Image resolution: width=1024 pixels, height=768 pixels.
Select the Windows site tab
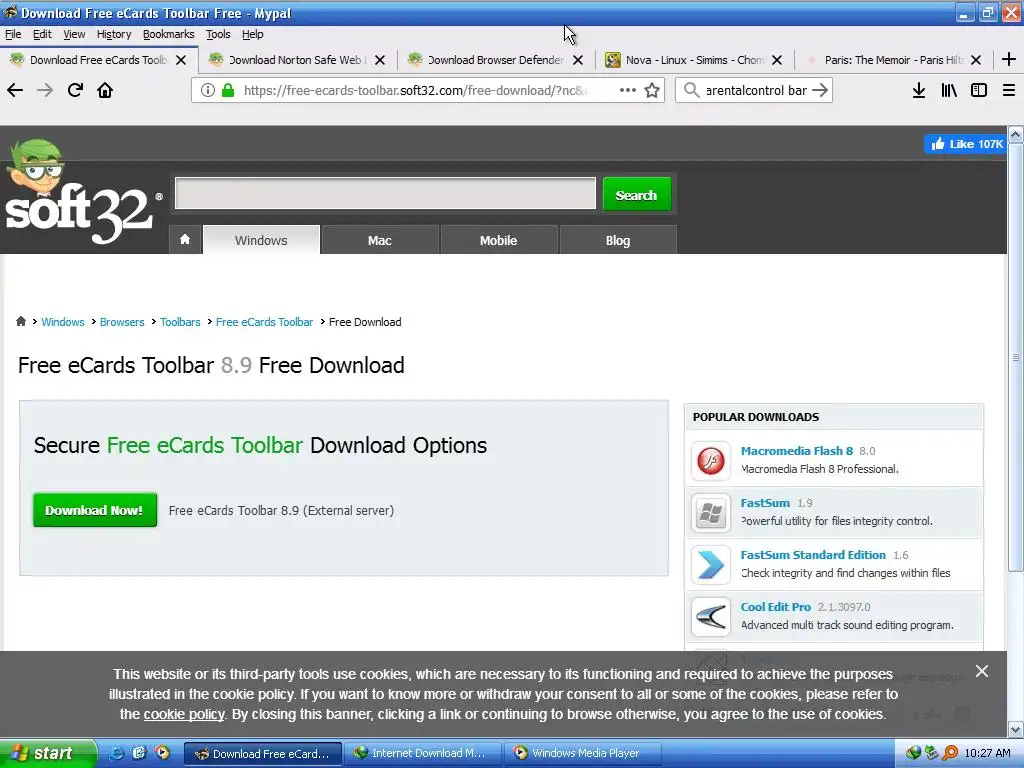coord(261,240)
